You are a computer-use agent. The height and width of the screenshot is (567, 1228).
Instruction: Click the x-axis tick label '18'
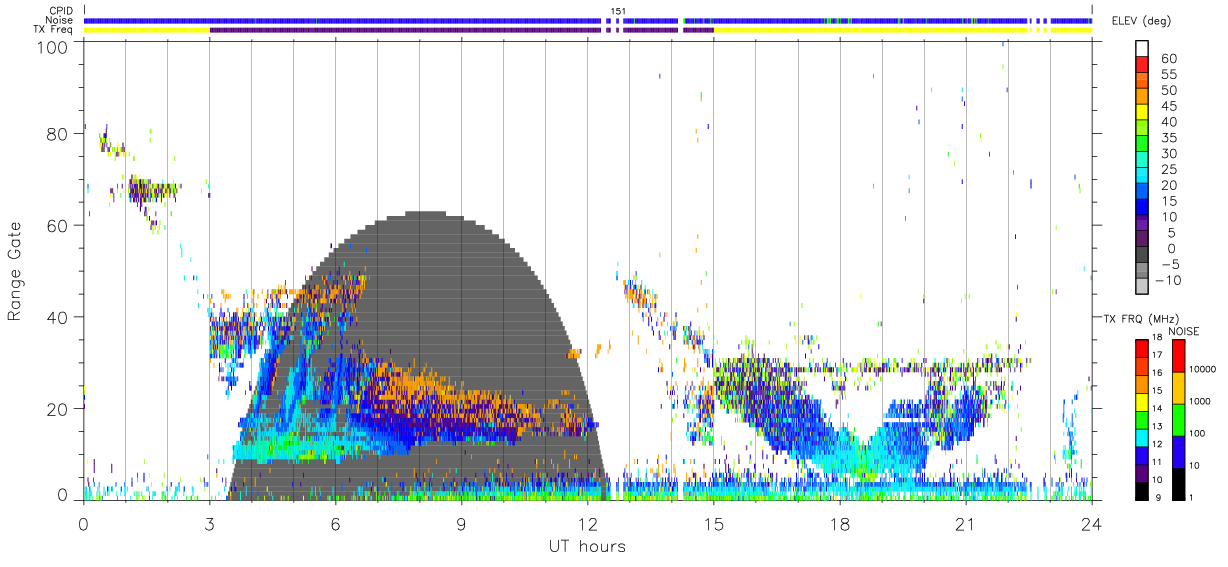pyautogui.click(x=839, y=524)
